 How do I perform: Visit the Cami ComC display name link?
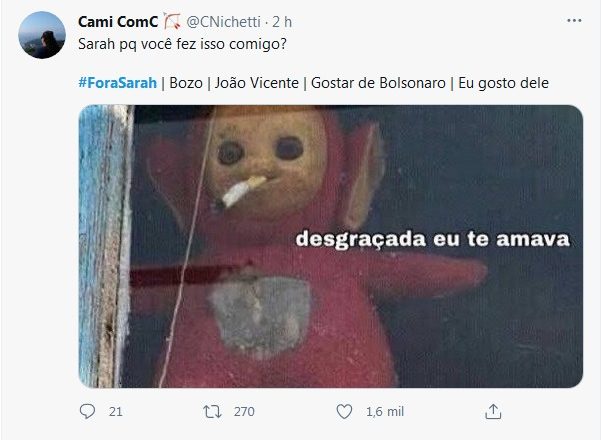(118, 22)
